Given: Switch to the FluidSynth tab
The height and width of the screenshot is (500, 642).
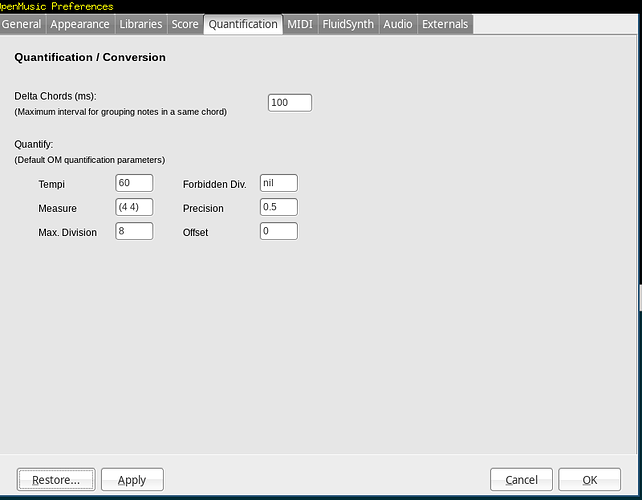Looking at the screenshot, I should [348, 24].
